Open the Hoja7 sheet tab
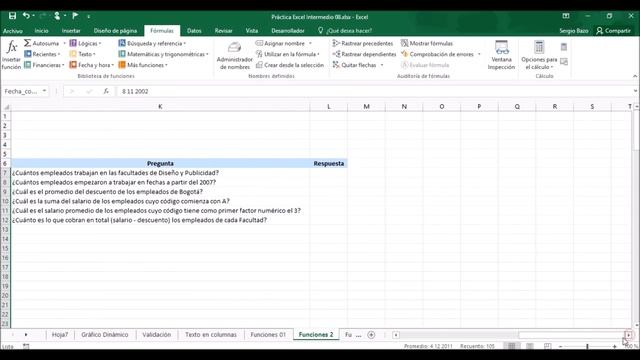 point(60,335)
